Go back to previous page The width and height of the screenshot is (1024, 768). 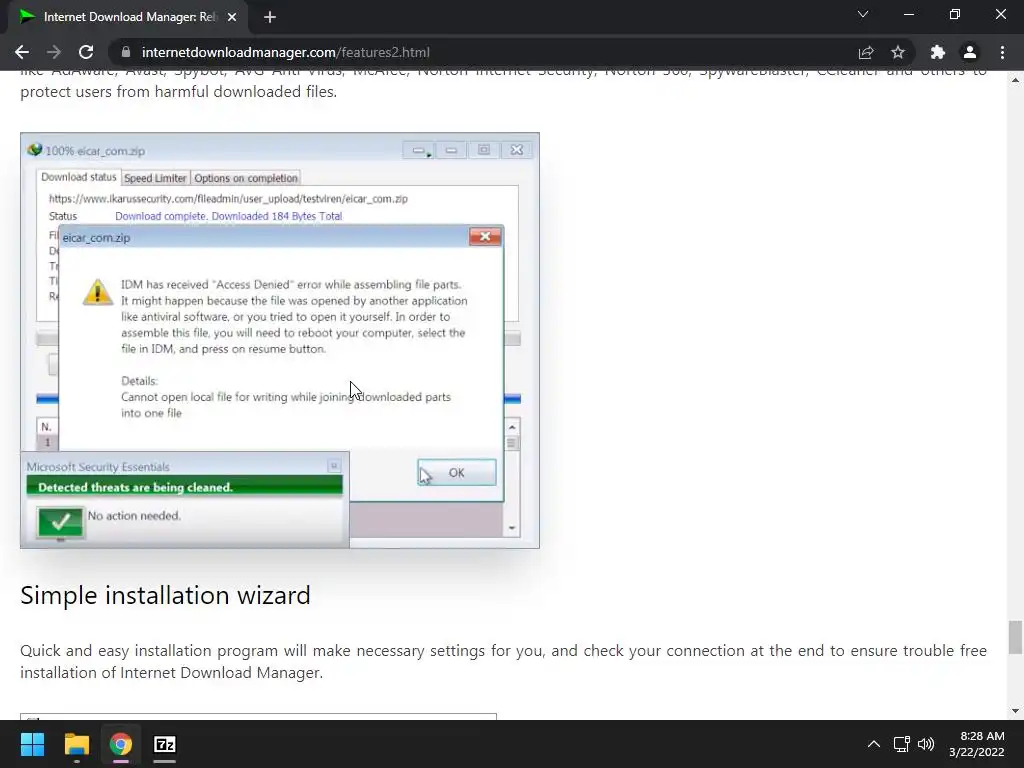[x=22, y=52]
